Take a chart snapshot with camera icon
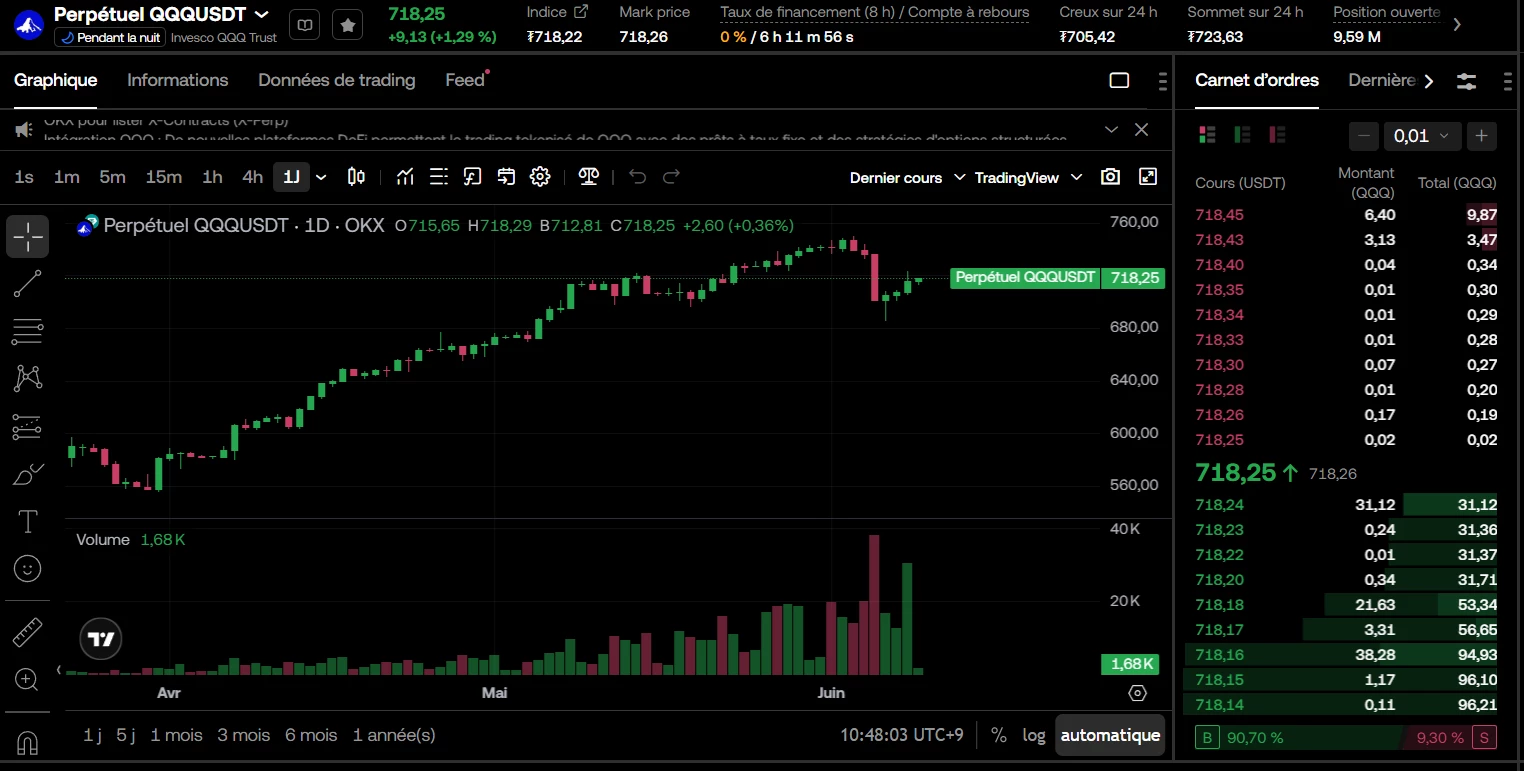This screenshot has height=771, width=1524. (x=1110, y=177)
